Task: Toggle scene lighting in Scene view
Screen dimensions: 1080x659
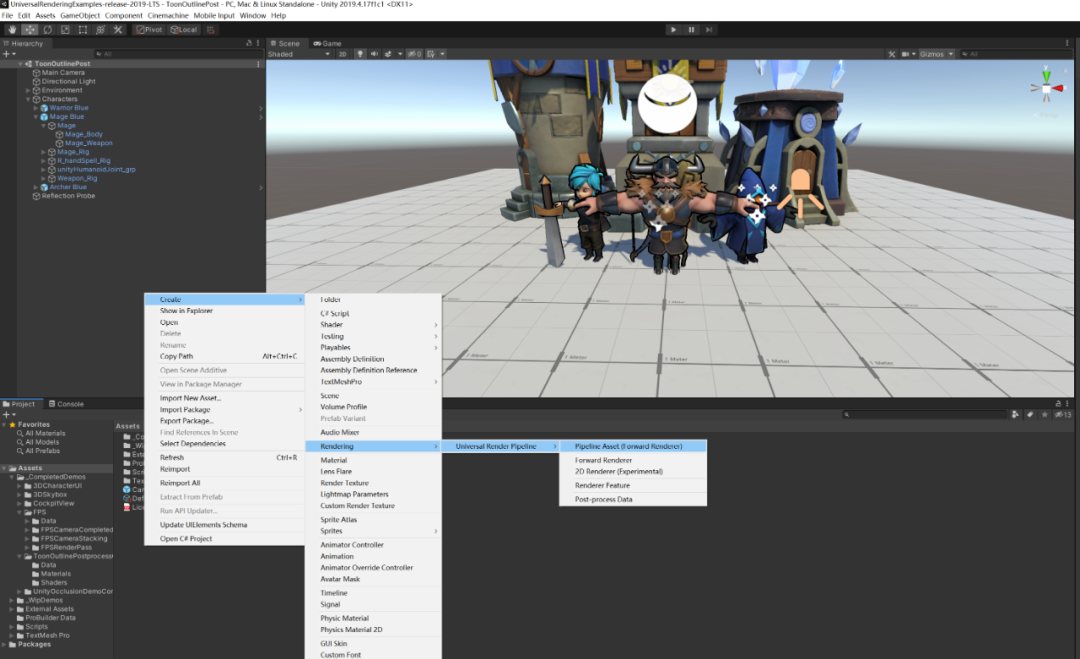Action: click(x=360, y=54)
